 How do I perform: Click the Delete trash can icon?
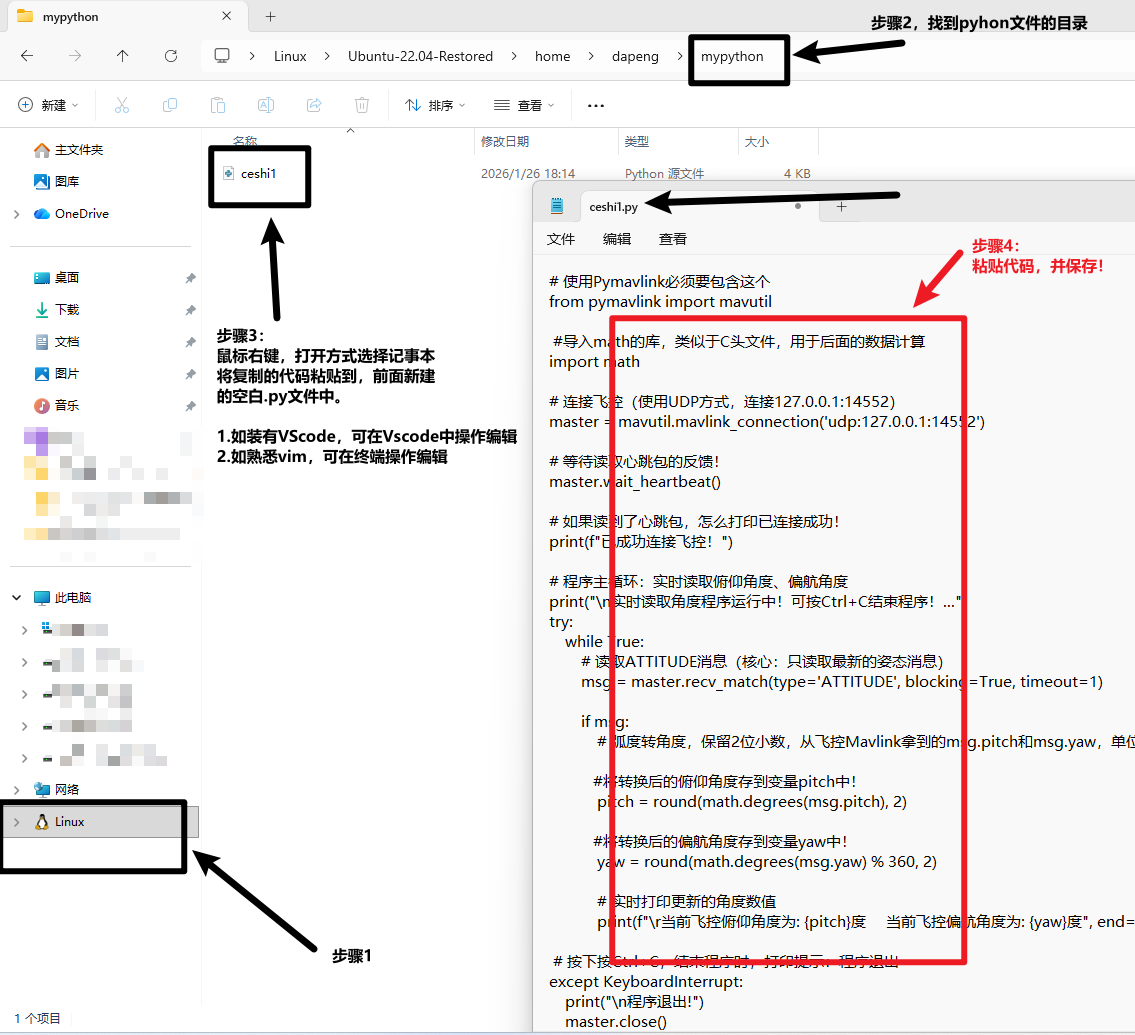click(x=362, y=105)
